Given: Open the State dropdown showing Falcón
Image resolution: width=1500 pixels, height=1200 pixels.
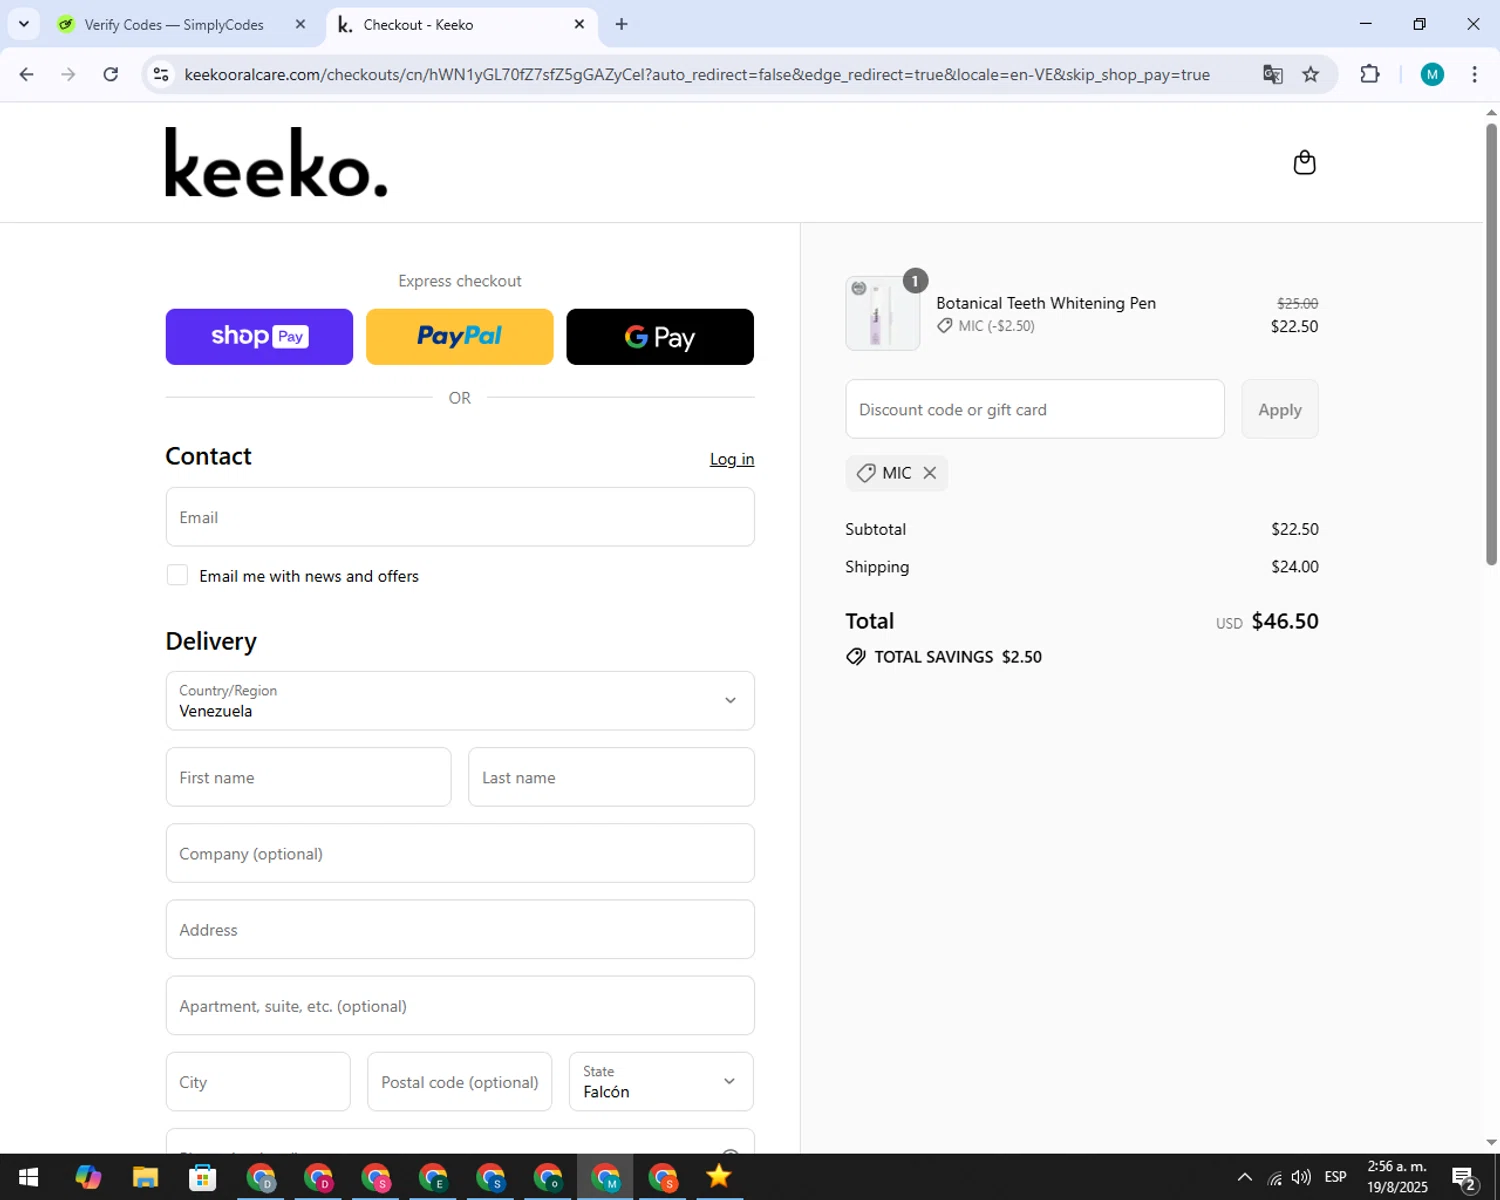Looking at the screenshot, I should [661, 1082].
